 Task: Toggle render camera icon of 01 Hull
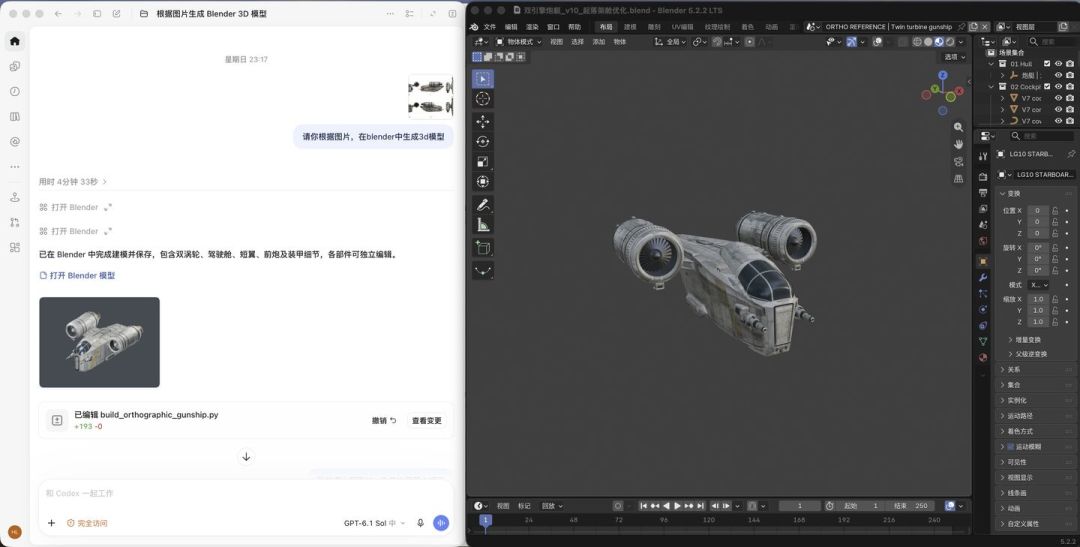1070,63
